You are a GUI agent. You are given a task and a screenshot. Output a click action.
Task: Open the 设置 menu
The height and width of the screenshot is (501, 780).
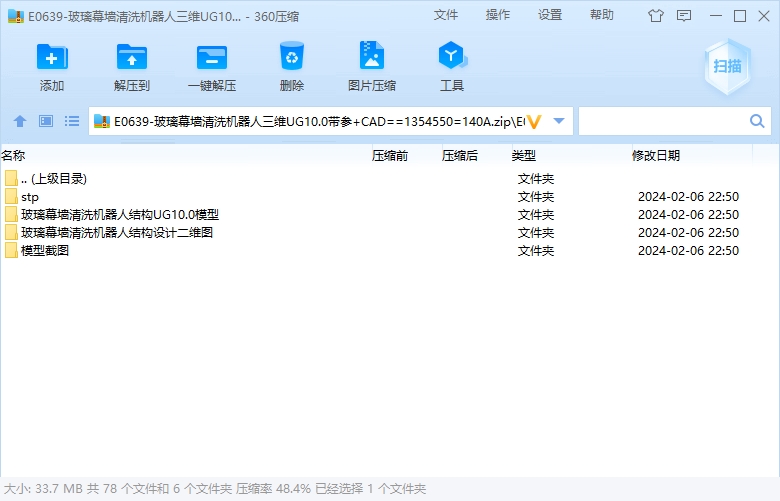click(x=550, y=15)
